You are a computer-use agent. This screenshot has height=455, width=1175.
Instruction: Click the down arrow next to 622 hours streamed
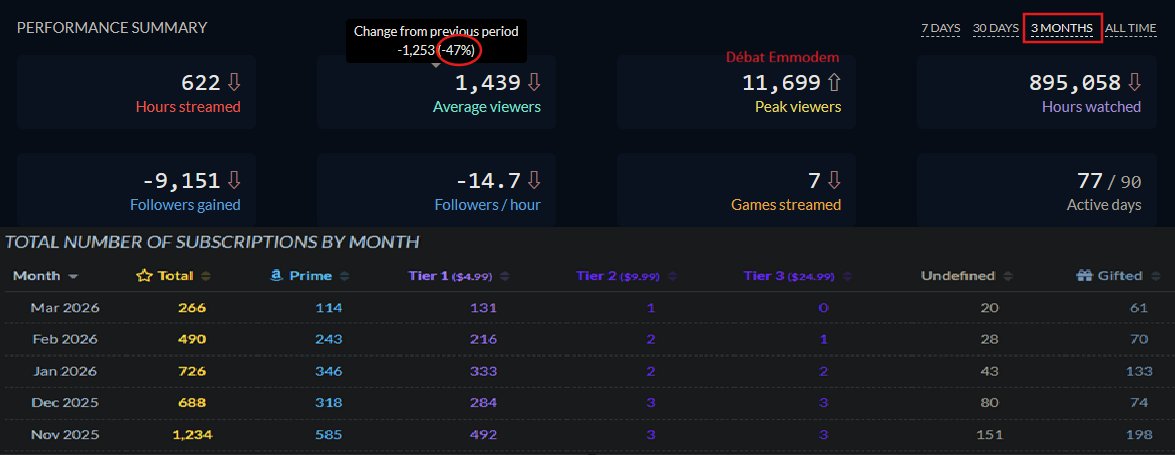click(234, 82)
